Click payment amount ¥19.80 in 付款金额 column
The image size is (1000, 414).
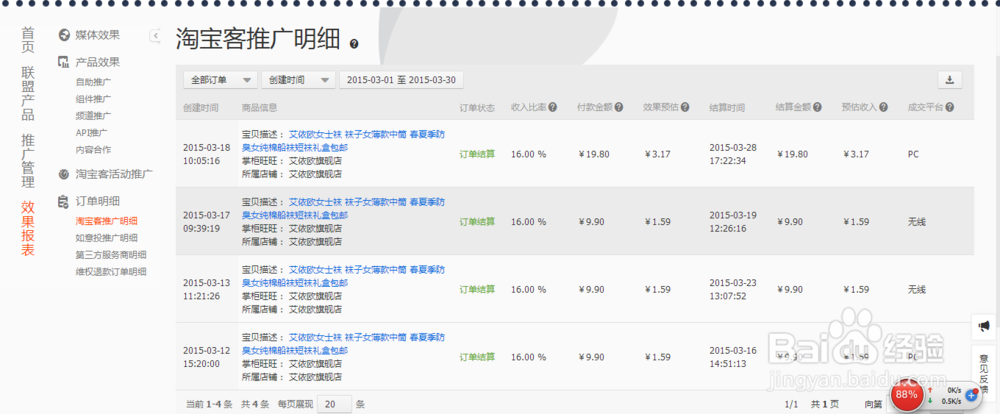(x=594, y=154)
